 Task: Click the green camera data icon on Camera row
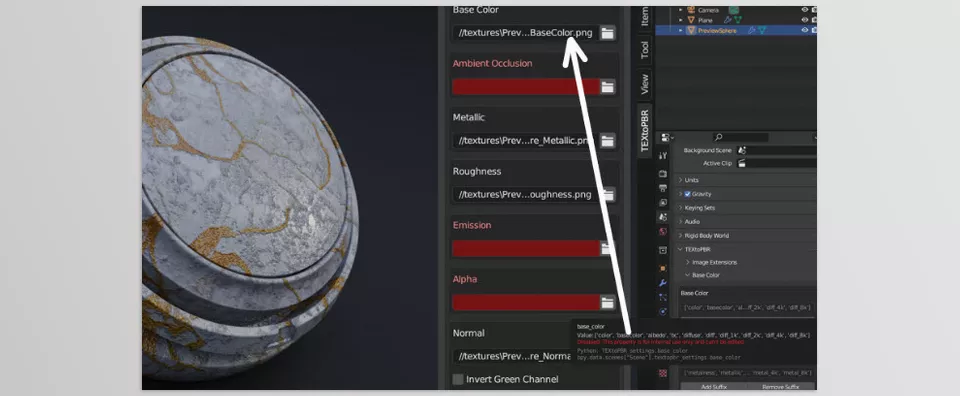[x=733, y=10]
